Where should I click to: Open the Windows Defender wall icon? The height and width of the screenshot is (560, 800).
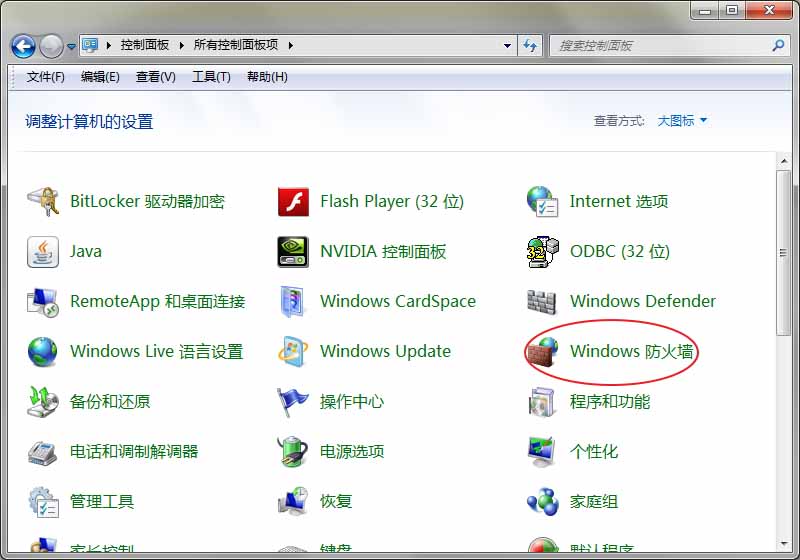[542, 301]
